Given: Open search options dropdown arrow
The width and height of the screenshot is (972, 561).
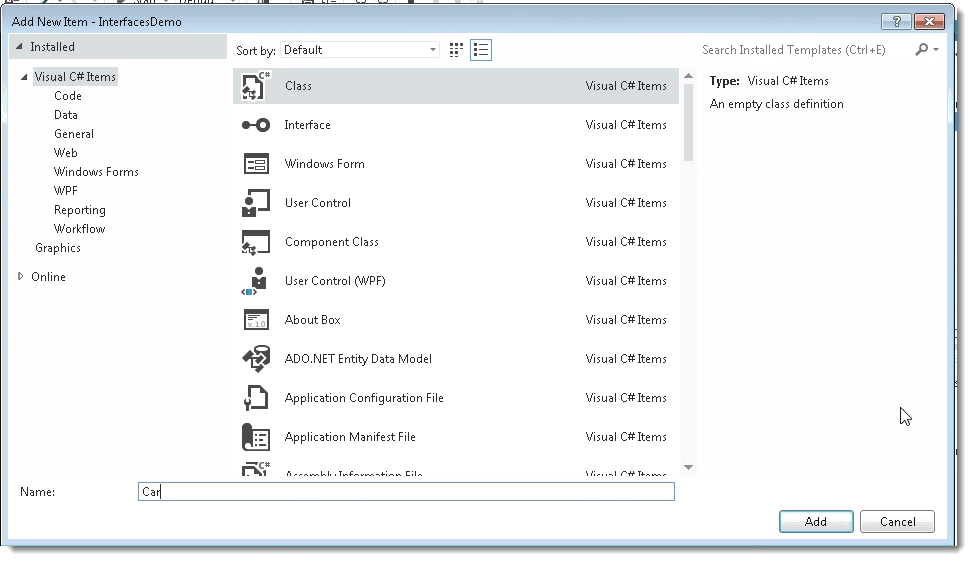Looking at the screenshot, I should pyautogui.click(x=936, y=49).
